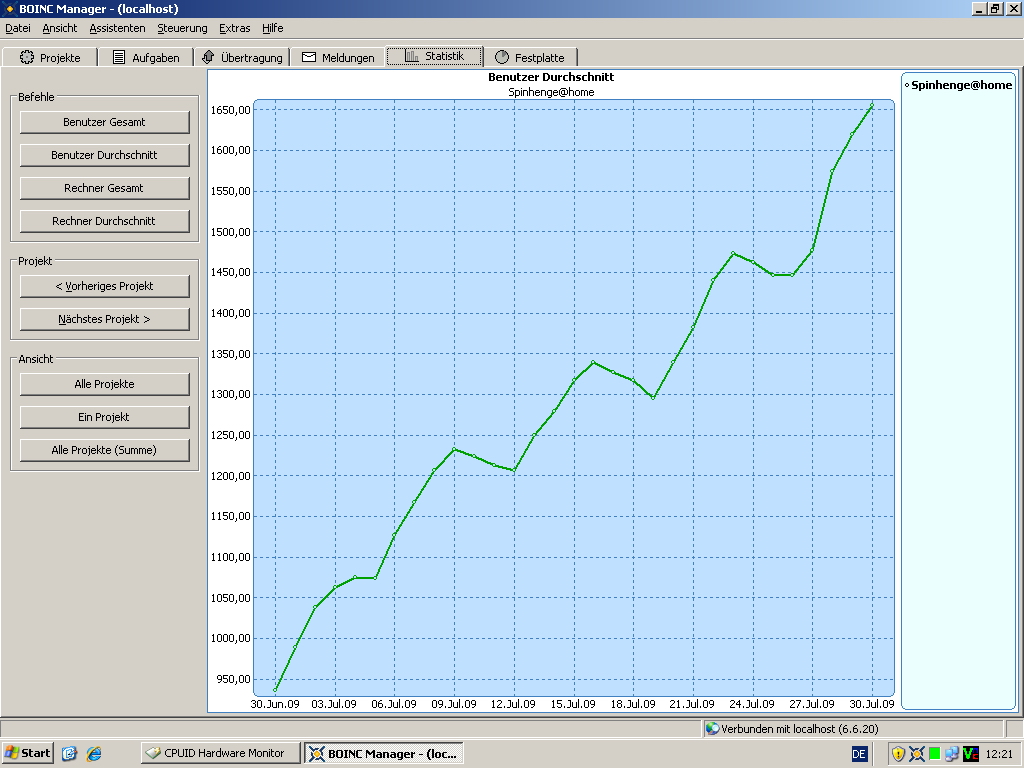This screenshot has width=1024, height=768.
Task: Select the Statistik tab
Action: coord(434,56)
